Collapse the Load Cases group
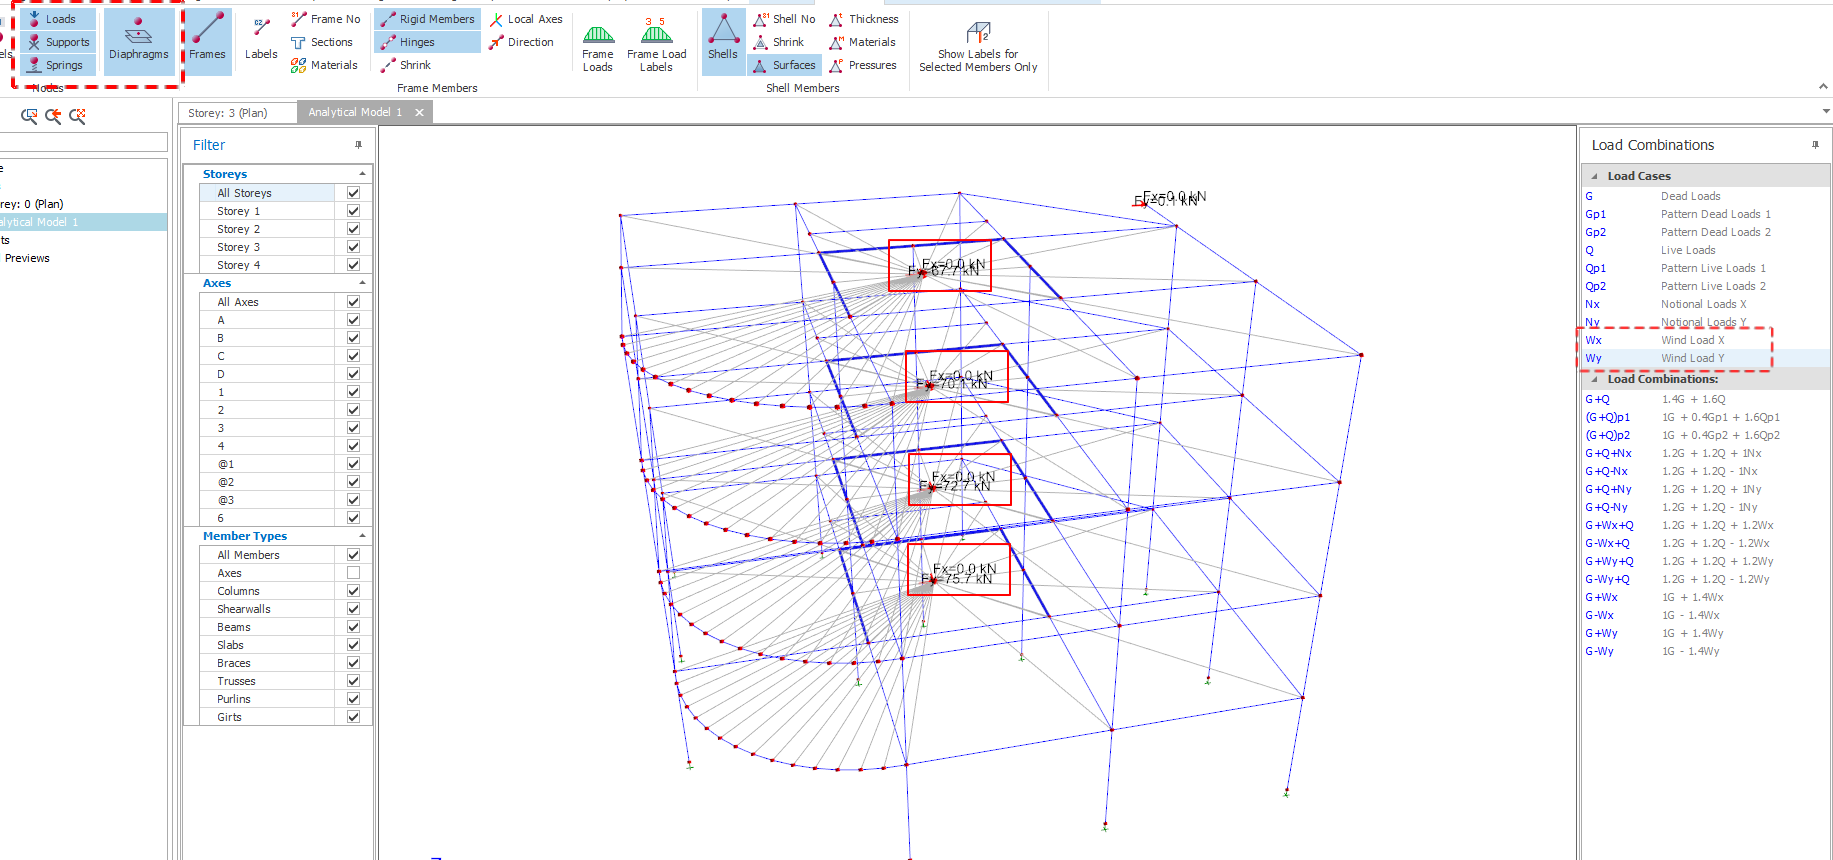 point(1594,176)
